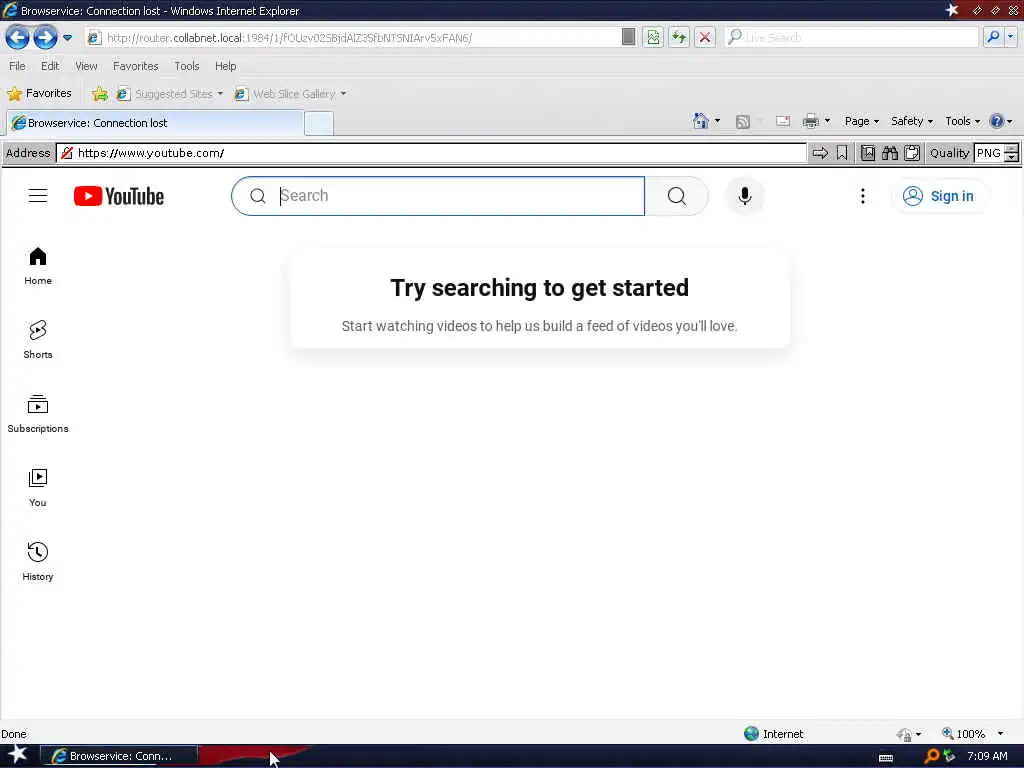Open the File menu

pyautogui.click(x=17, y=66)
